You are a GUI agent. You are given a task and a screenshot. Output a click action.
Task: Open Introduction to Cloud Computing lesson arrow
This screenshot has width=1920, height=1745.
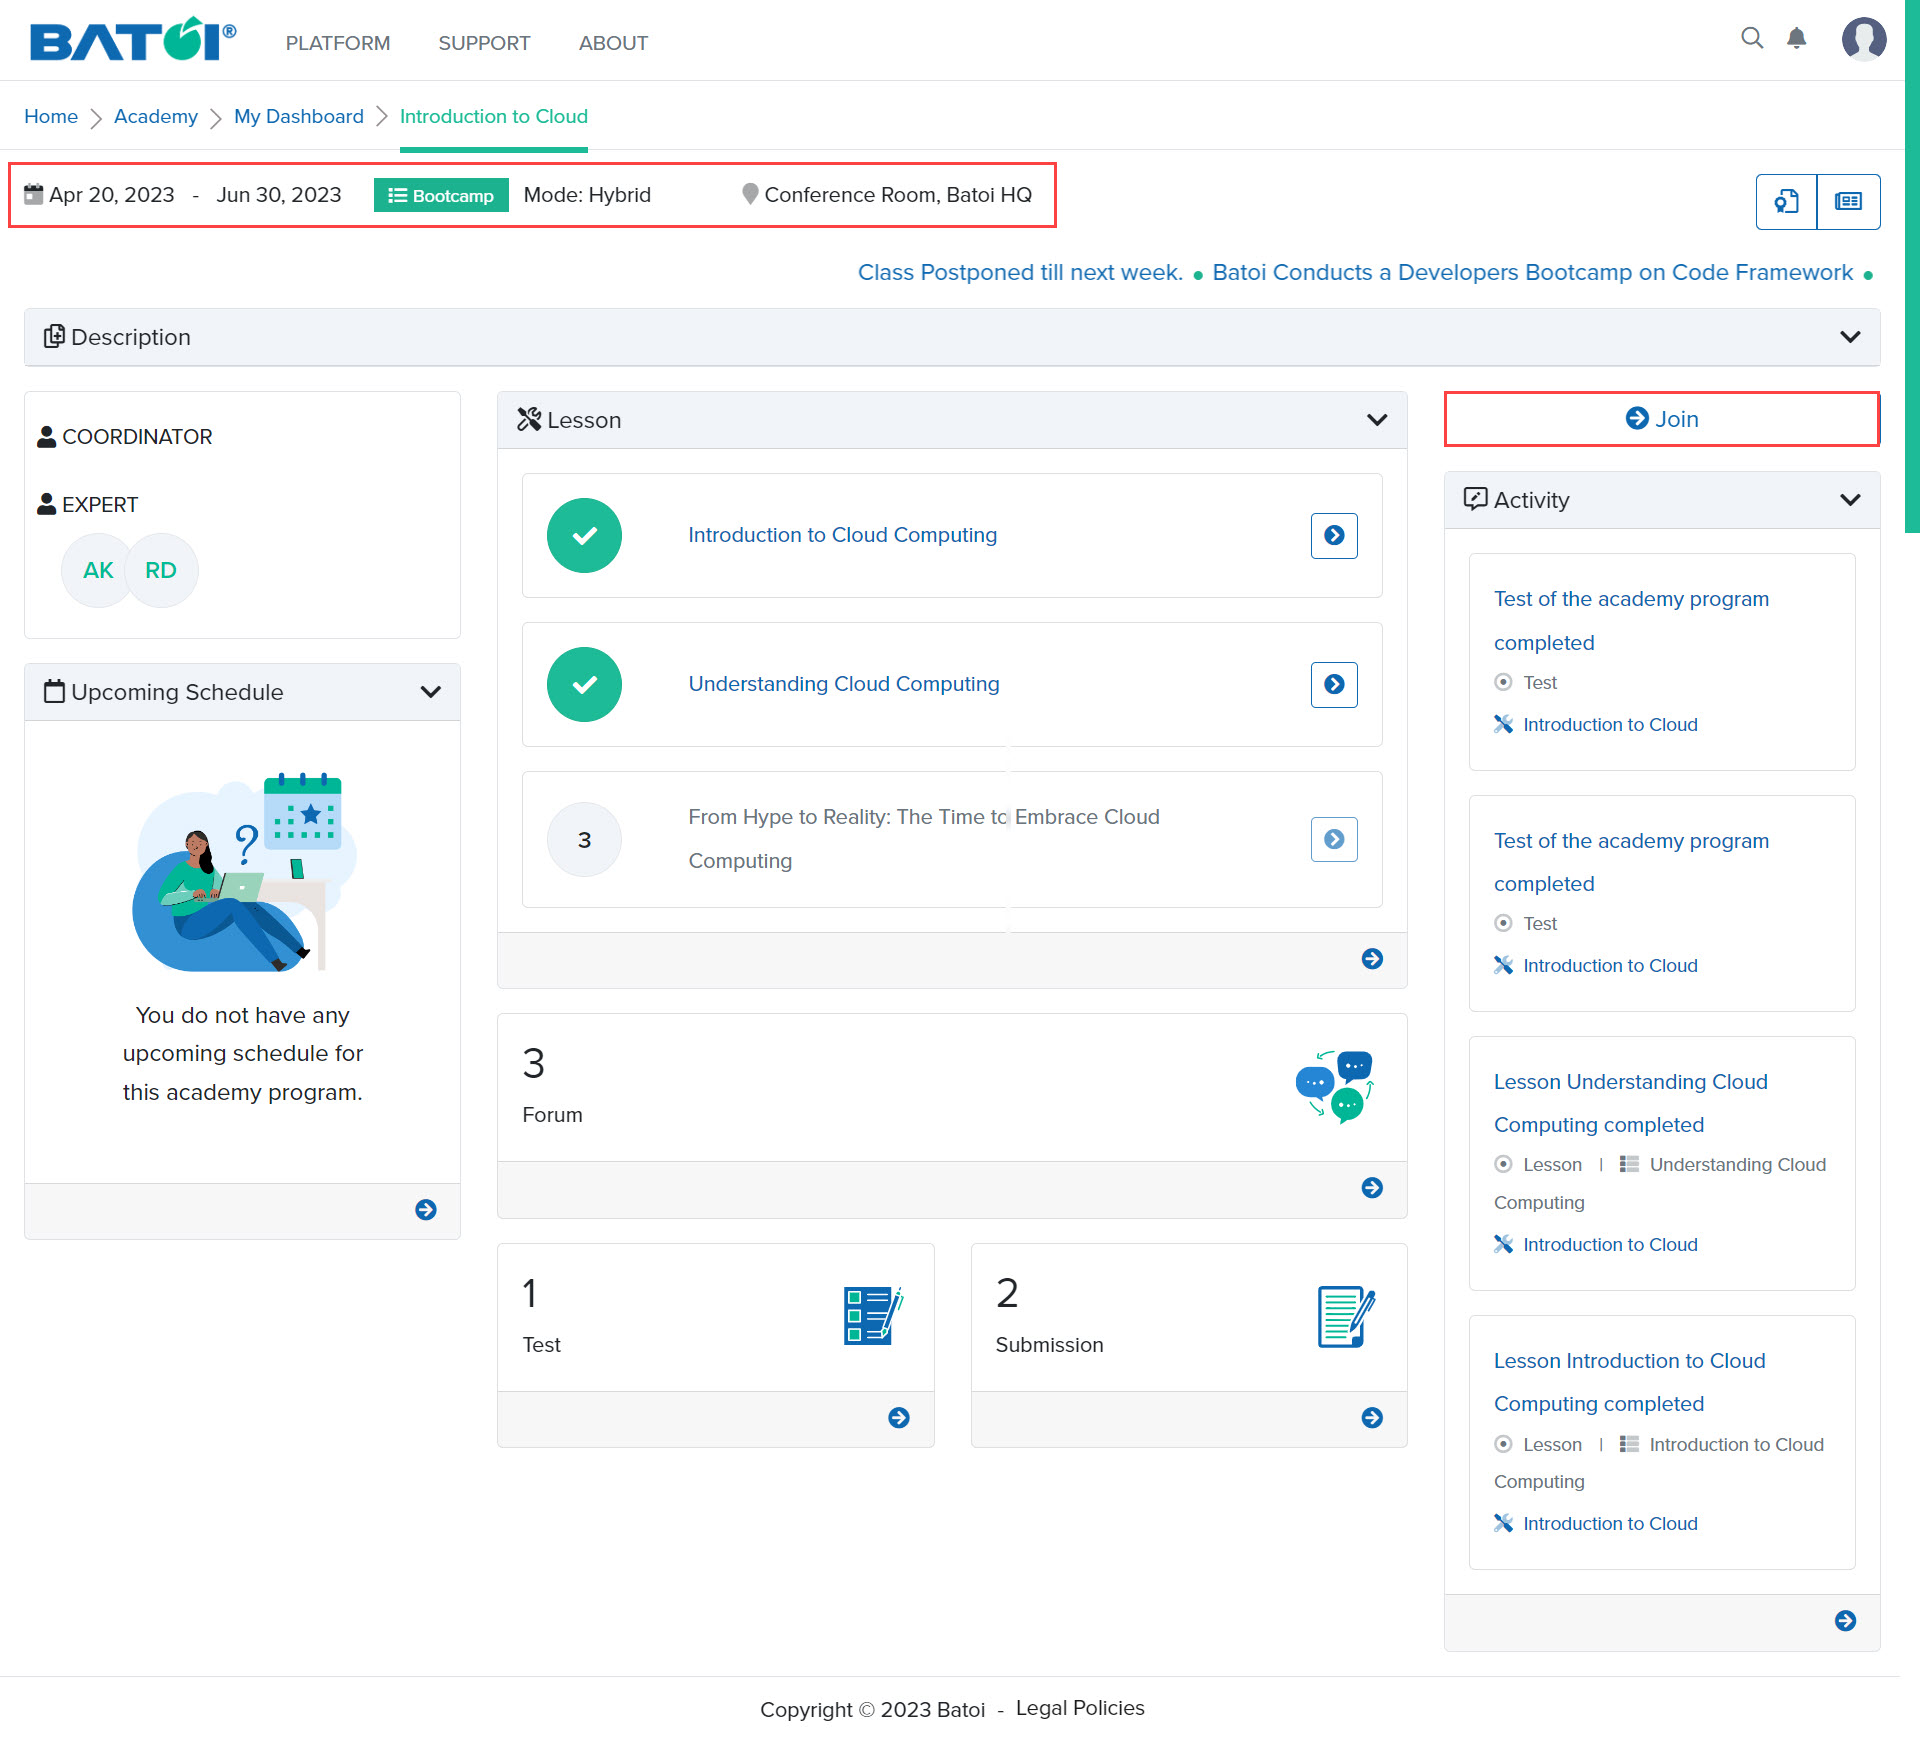(1334, 535)
